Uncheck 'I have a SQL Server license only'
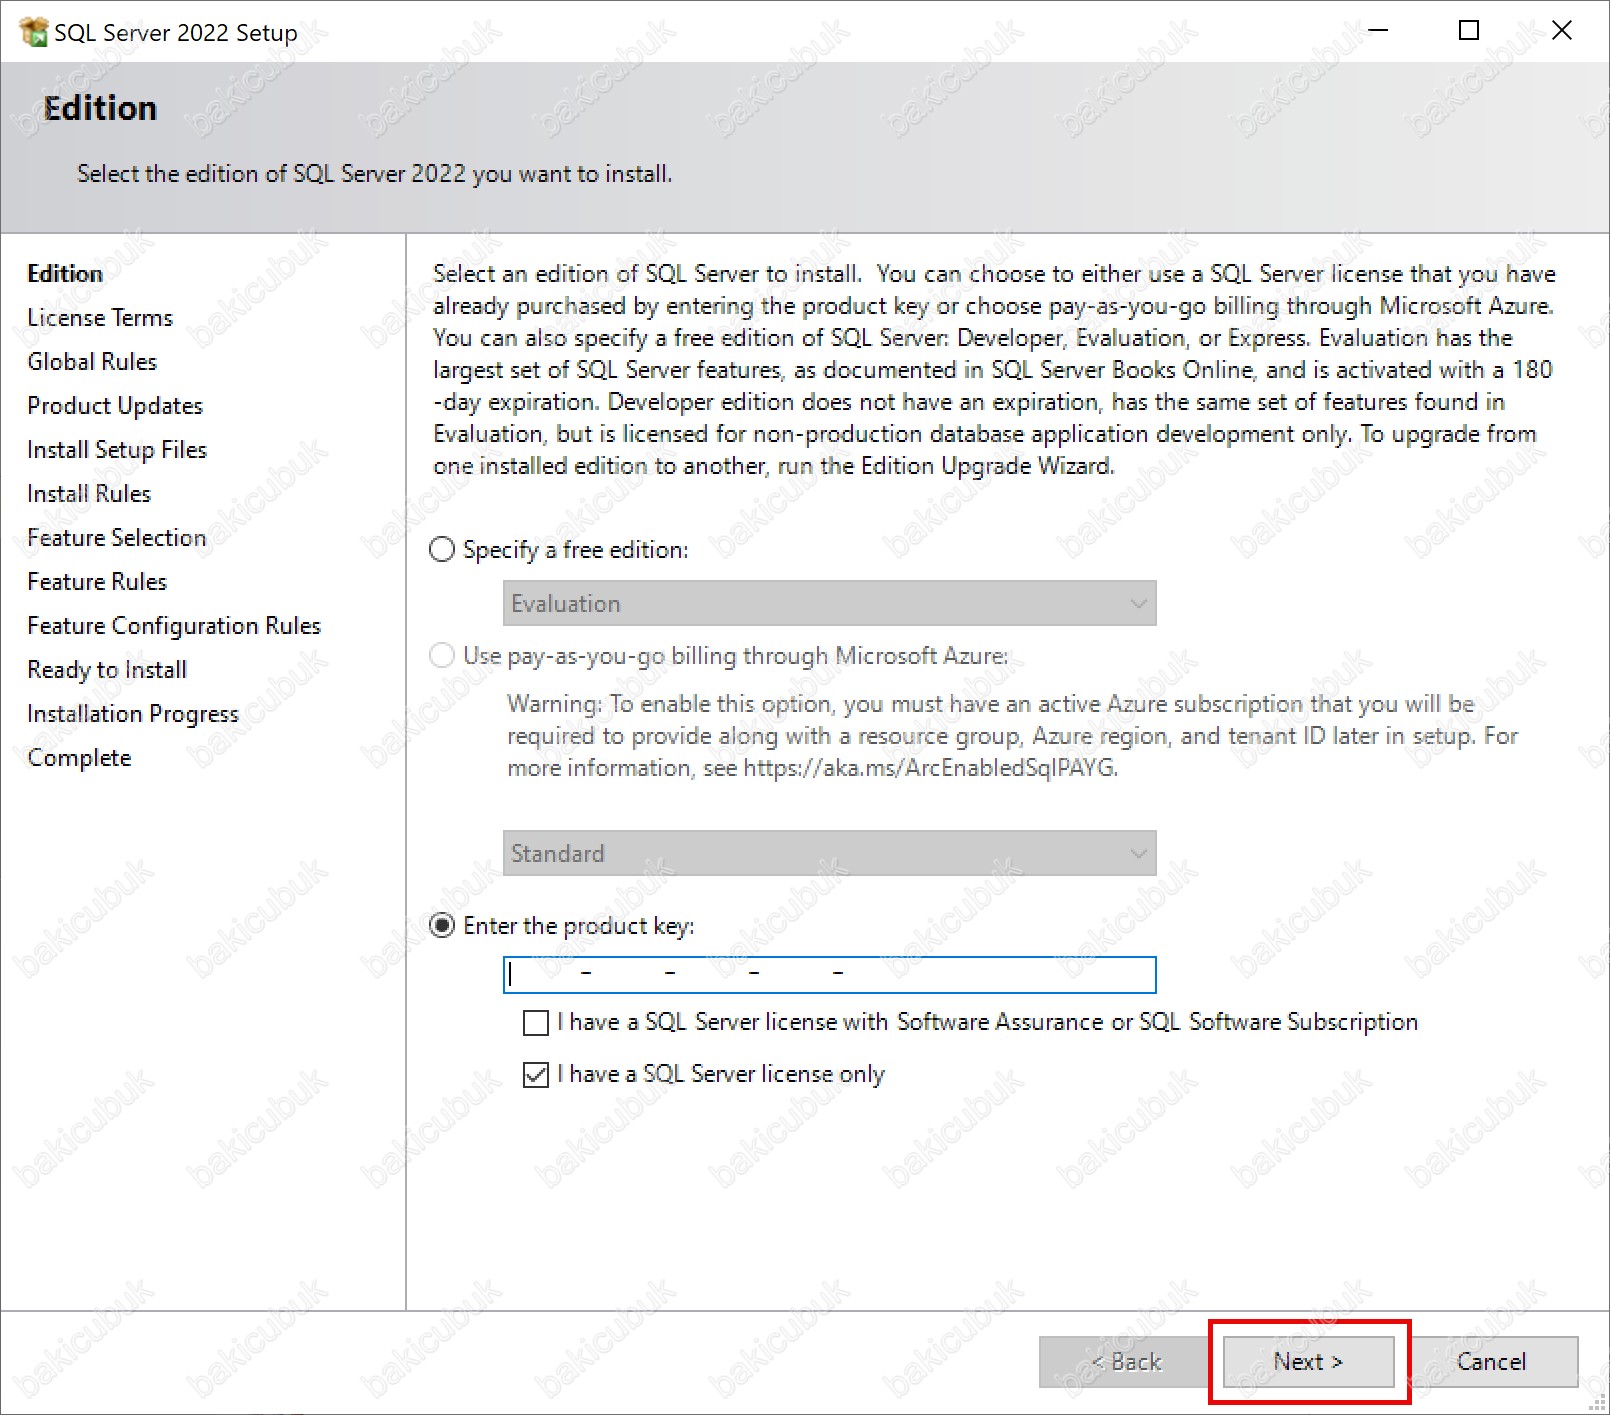Screen dimensions: 1610x1415 click(x=536, y=1075)
